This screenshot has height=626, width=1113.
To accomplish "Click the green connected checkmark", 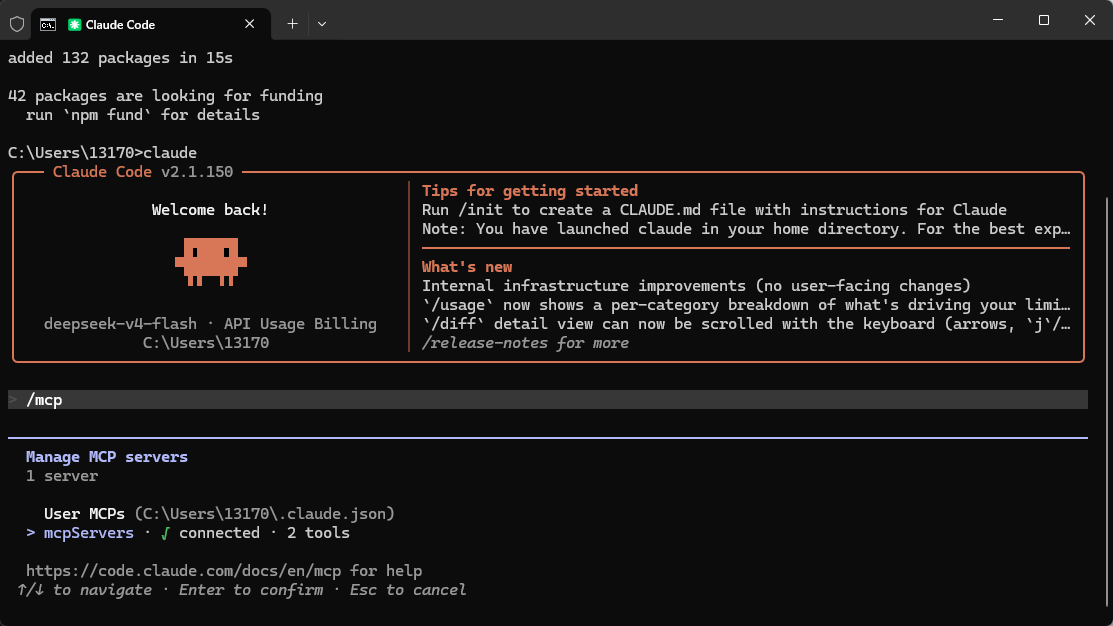I will [165, 533].
